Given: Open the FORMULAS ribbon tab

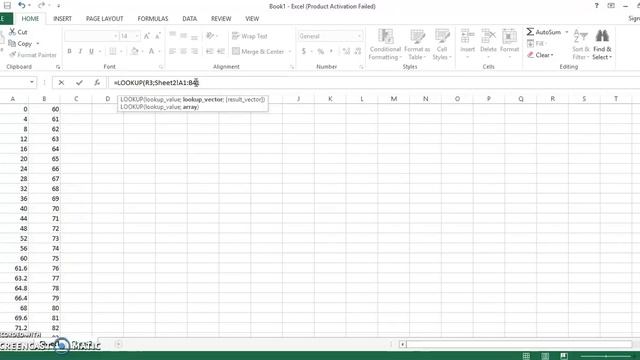Looking at the screenshot, I should 153,19.
